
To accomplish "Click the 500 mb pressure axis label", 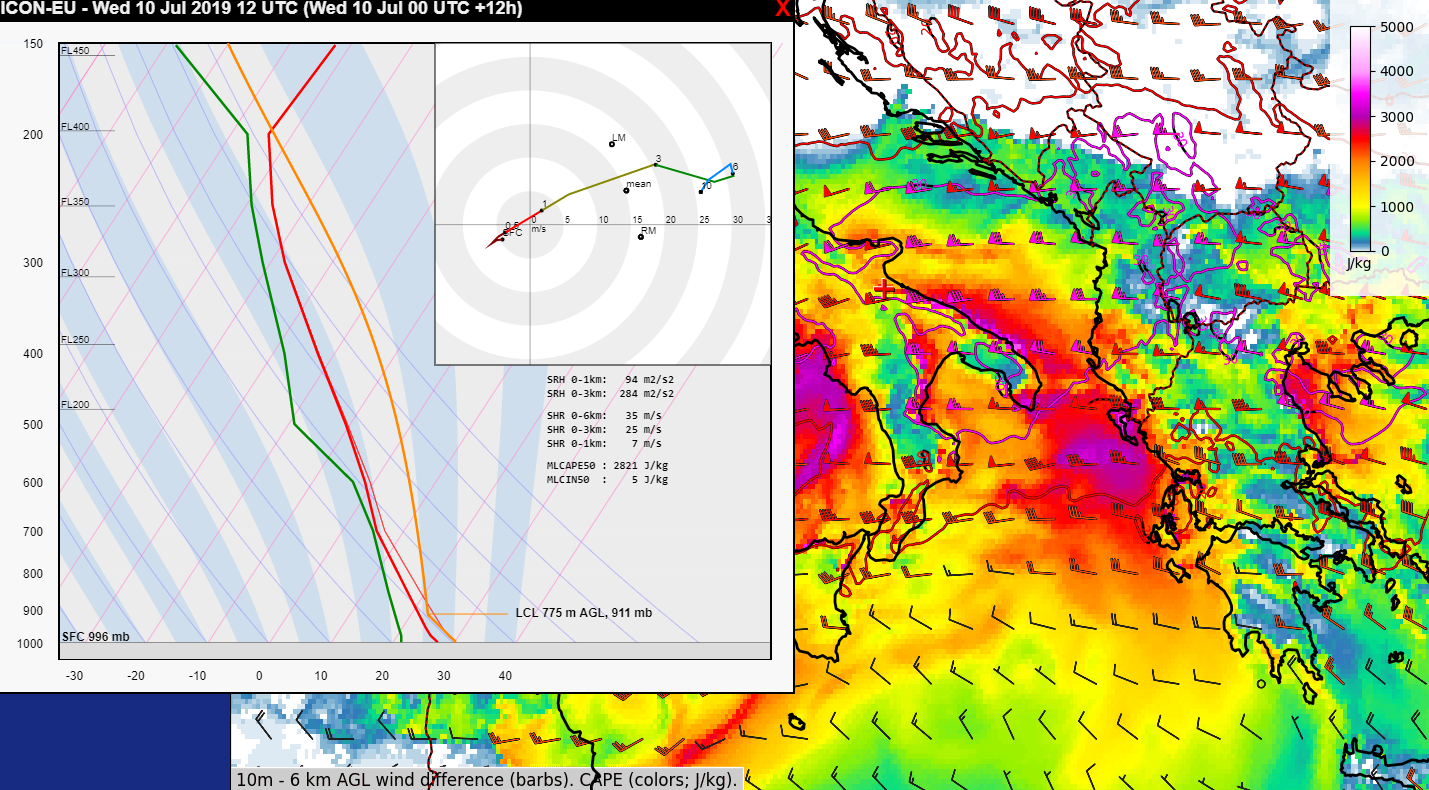I will (33, 424).
